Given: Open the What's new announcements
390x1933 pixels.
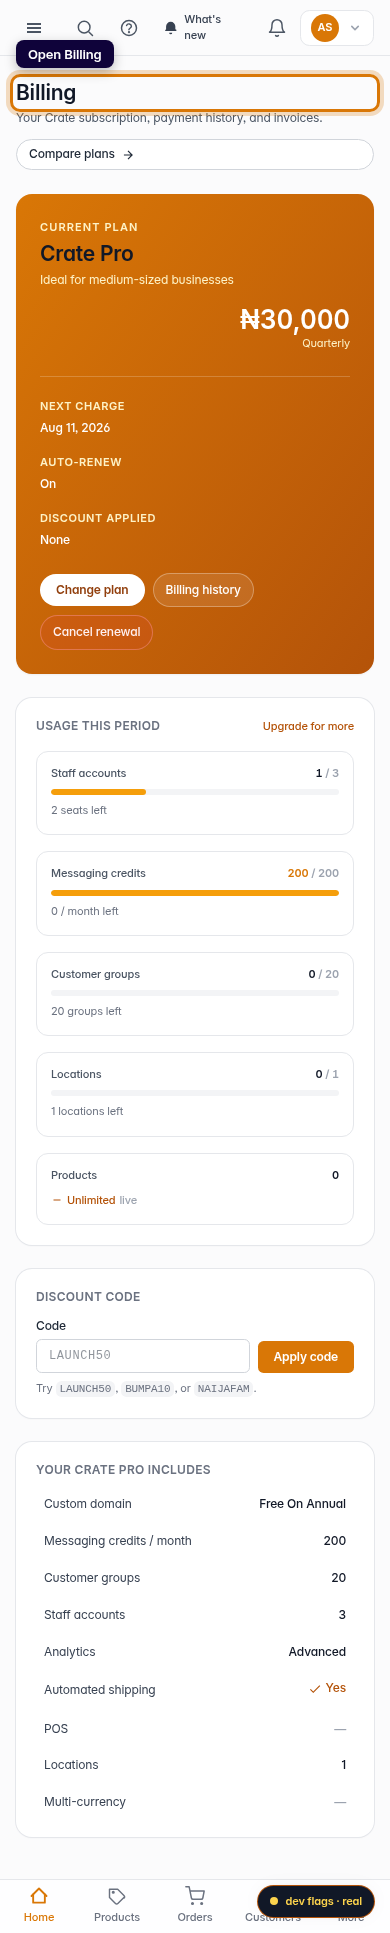Looking at the screenshot, I should 193,28.
